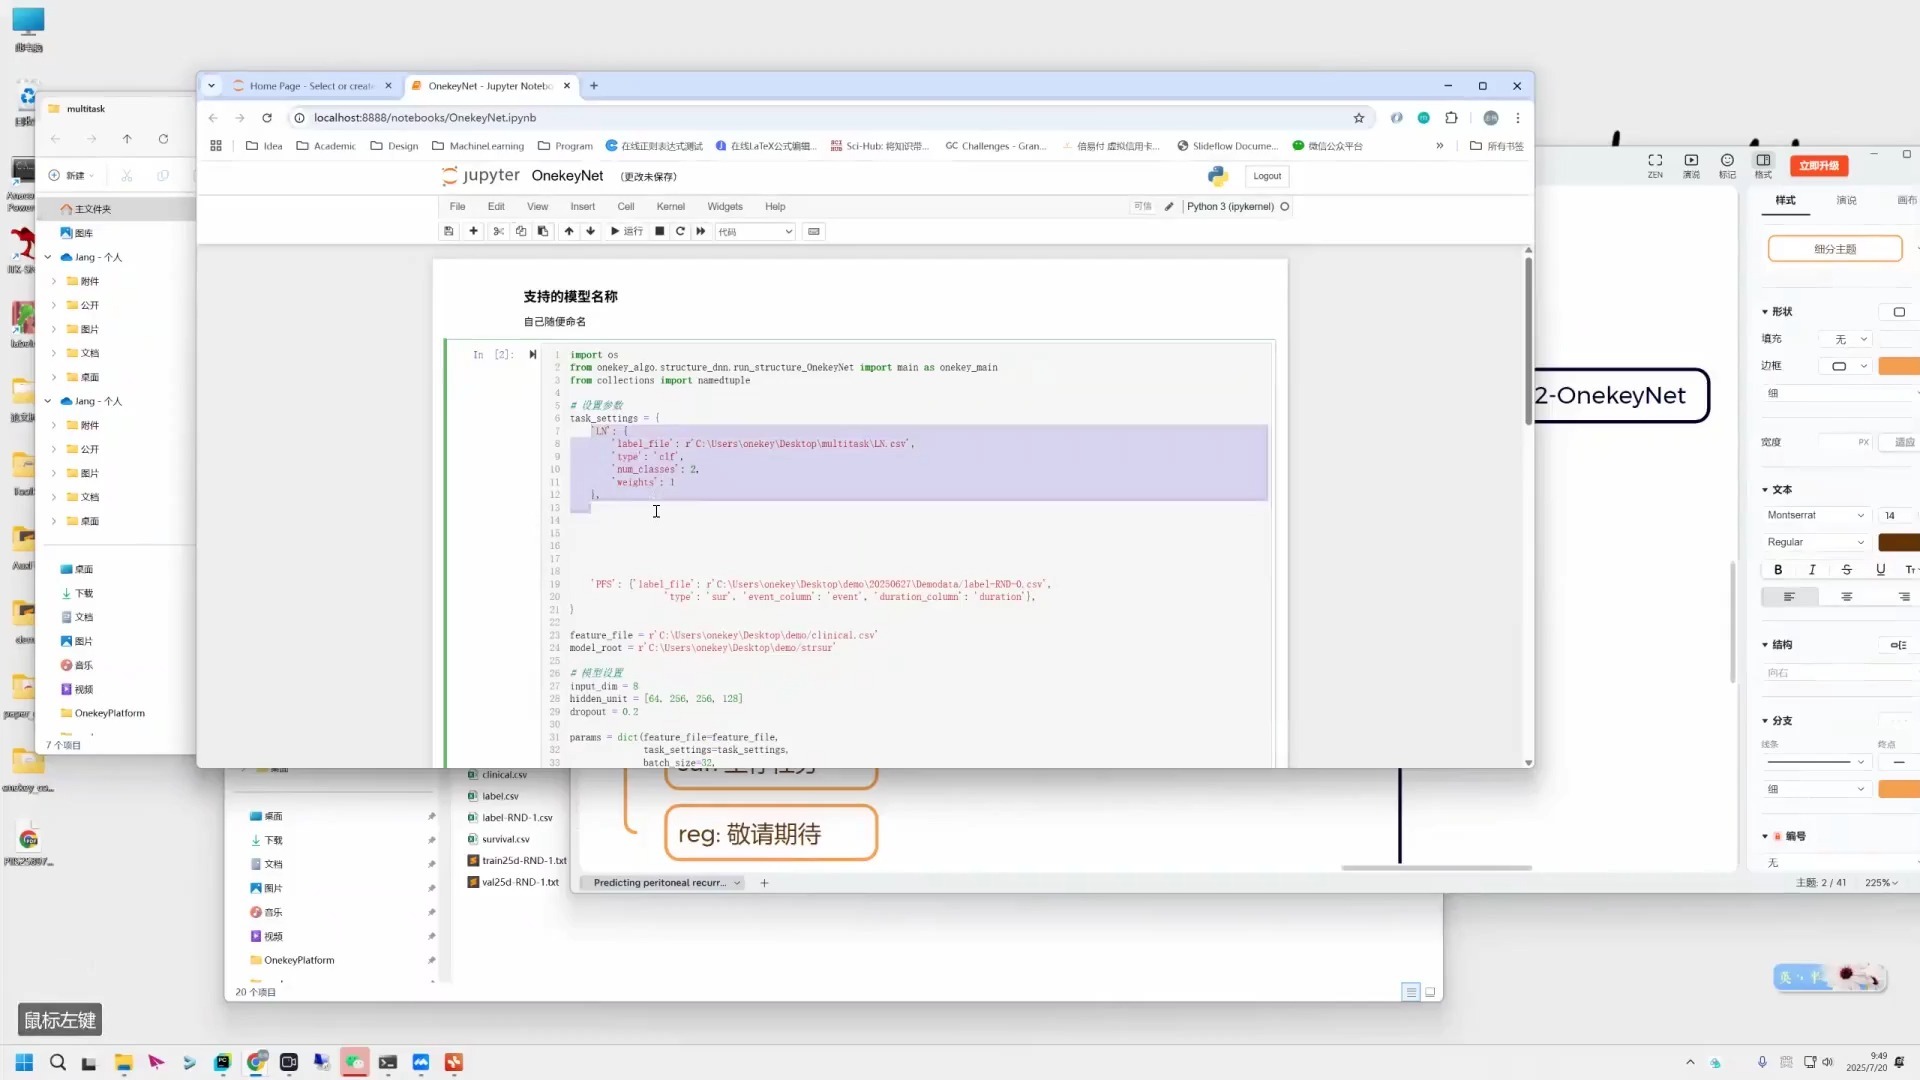This screenshot has width=1920, height=1080.
Task: Open the 标记 marker smiley icon
Action: click(1727, 165)
